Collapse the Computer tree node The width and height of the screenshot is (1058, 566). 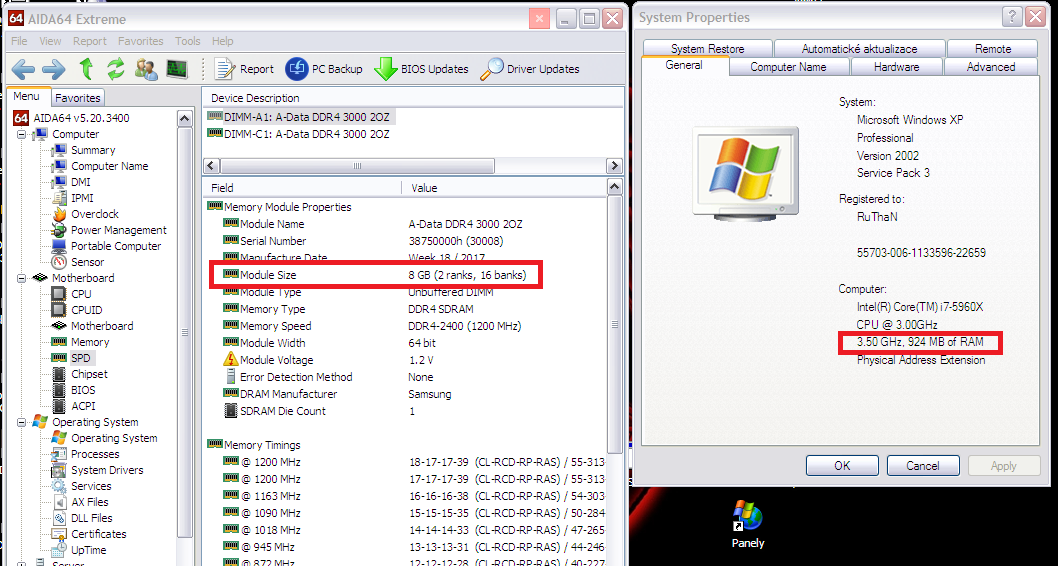(22, 134)
